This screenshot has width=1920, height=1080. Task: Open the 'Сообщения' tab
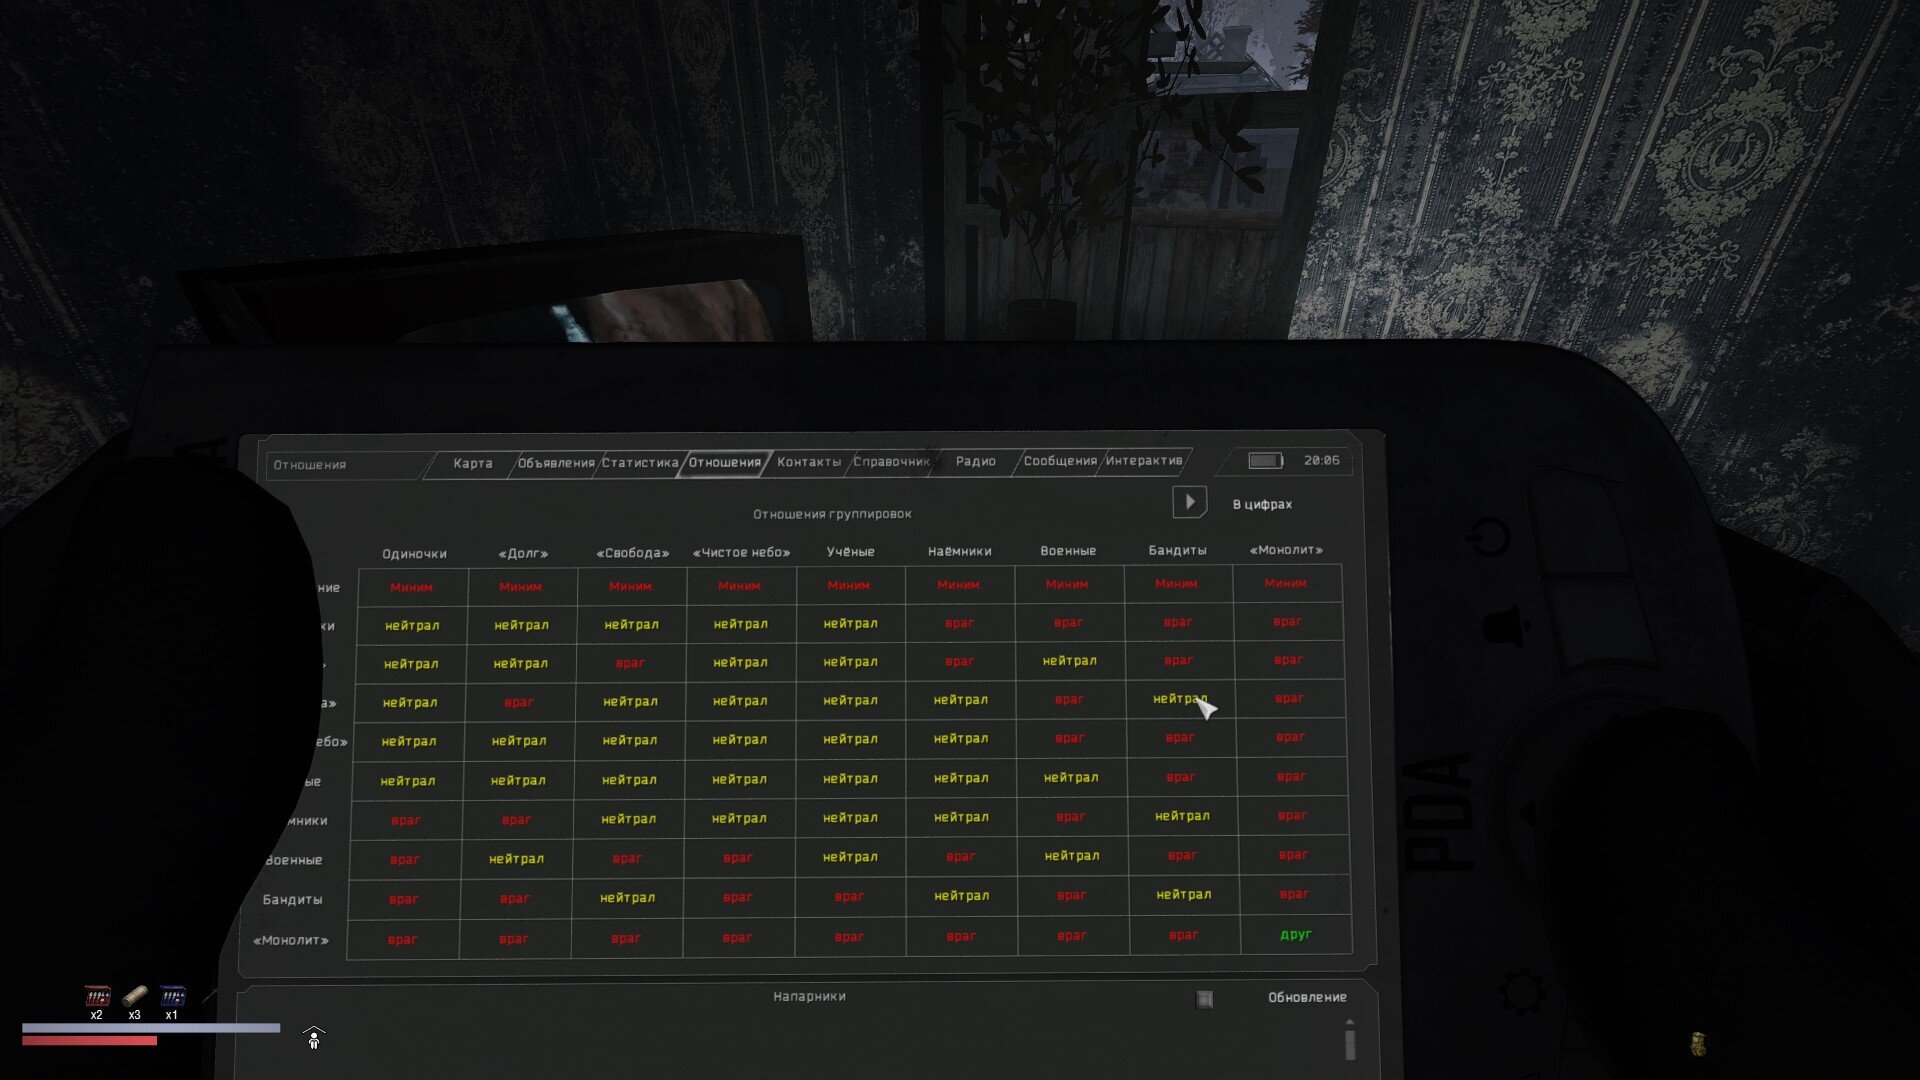coord(1060,461)
